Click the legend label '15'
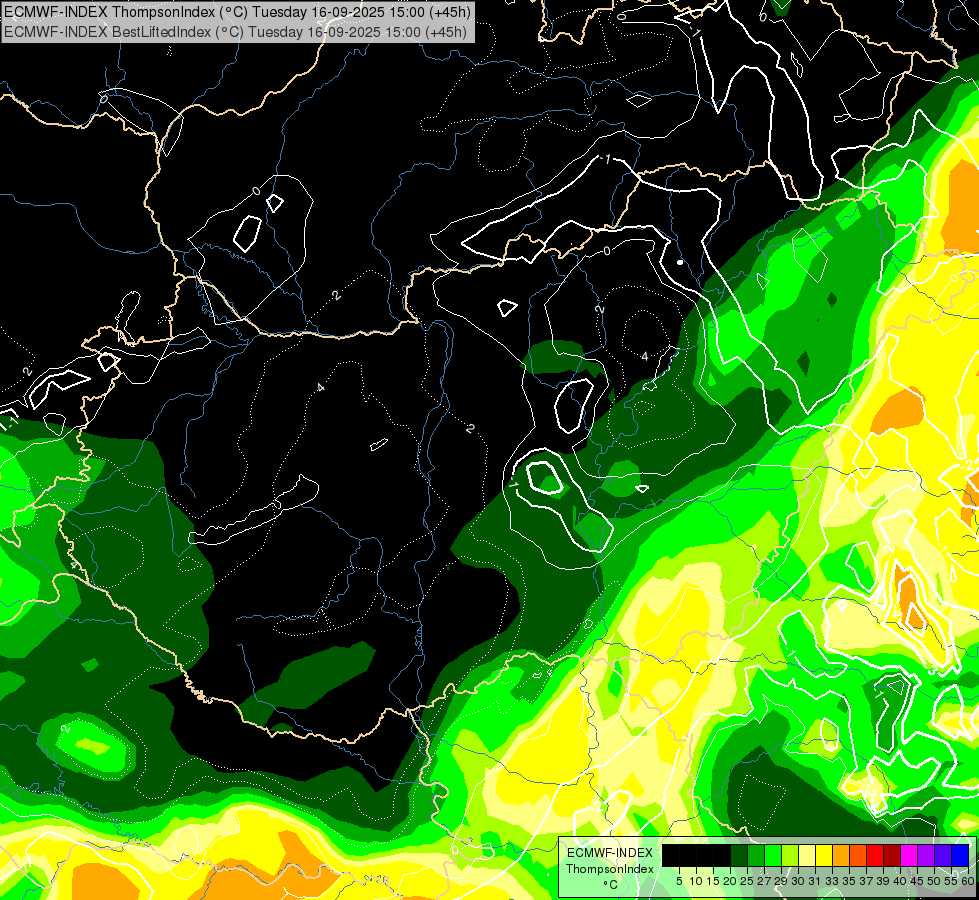Screen dimensions: 979x900 coord(713,881)
